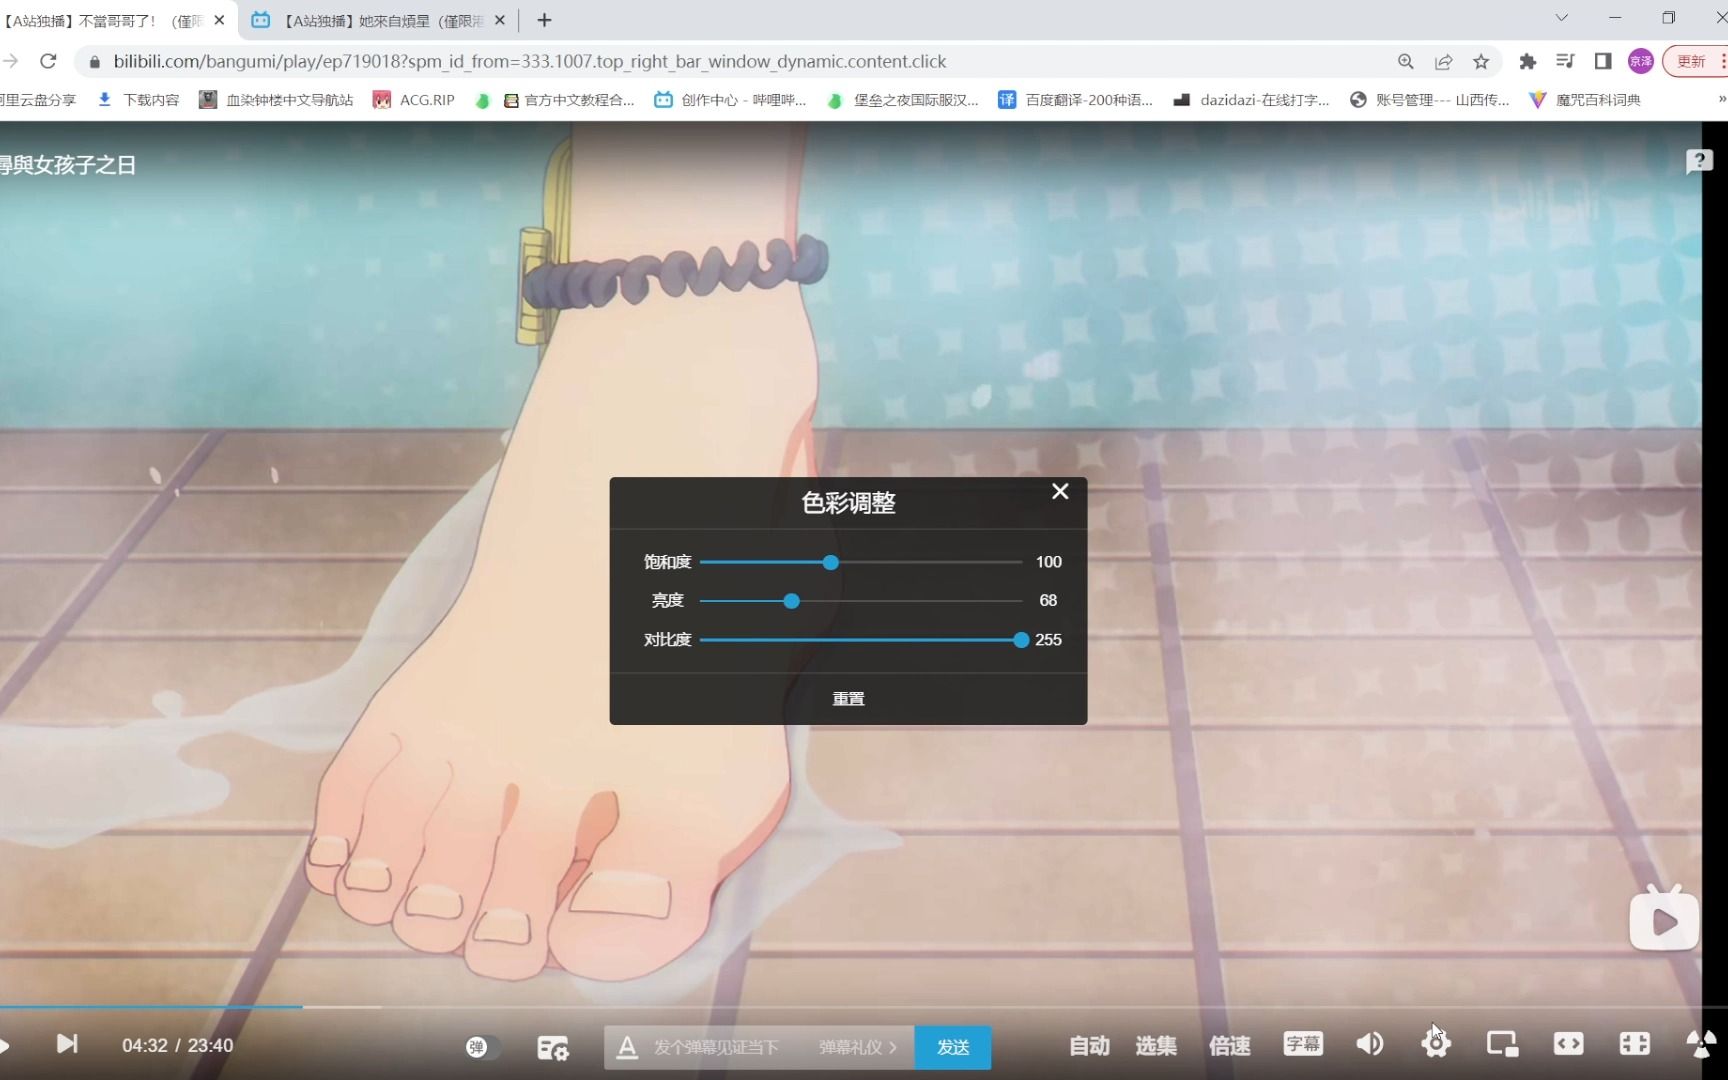Open the page zoom icon in address bar
This screenshot has height=1080, width=1728.
(x=1406, y=61)
